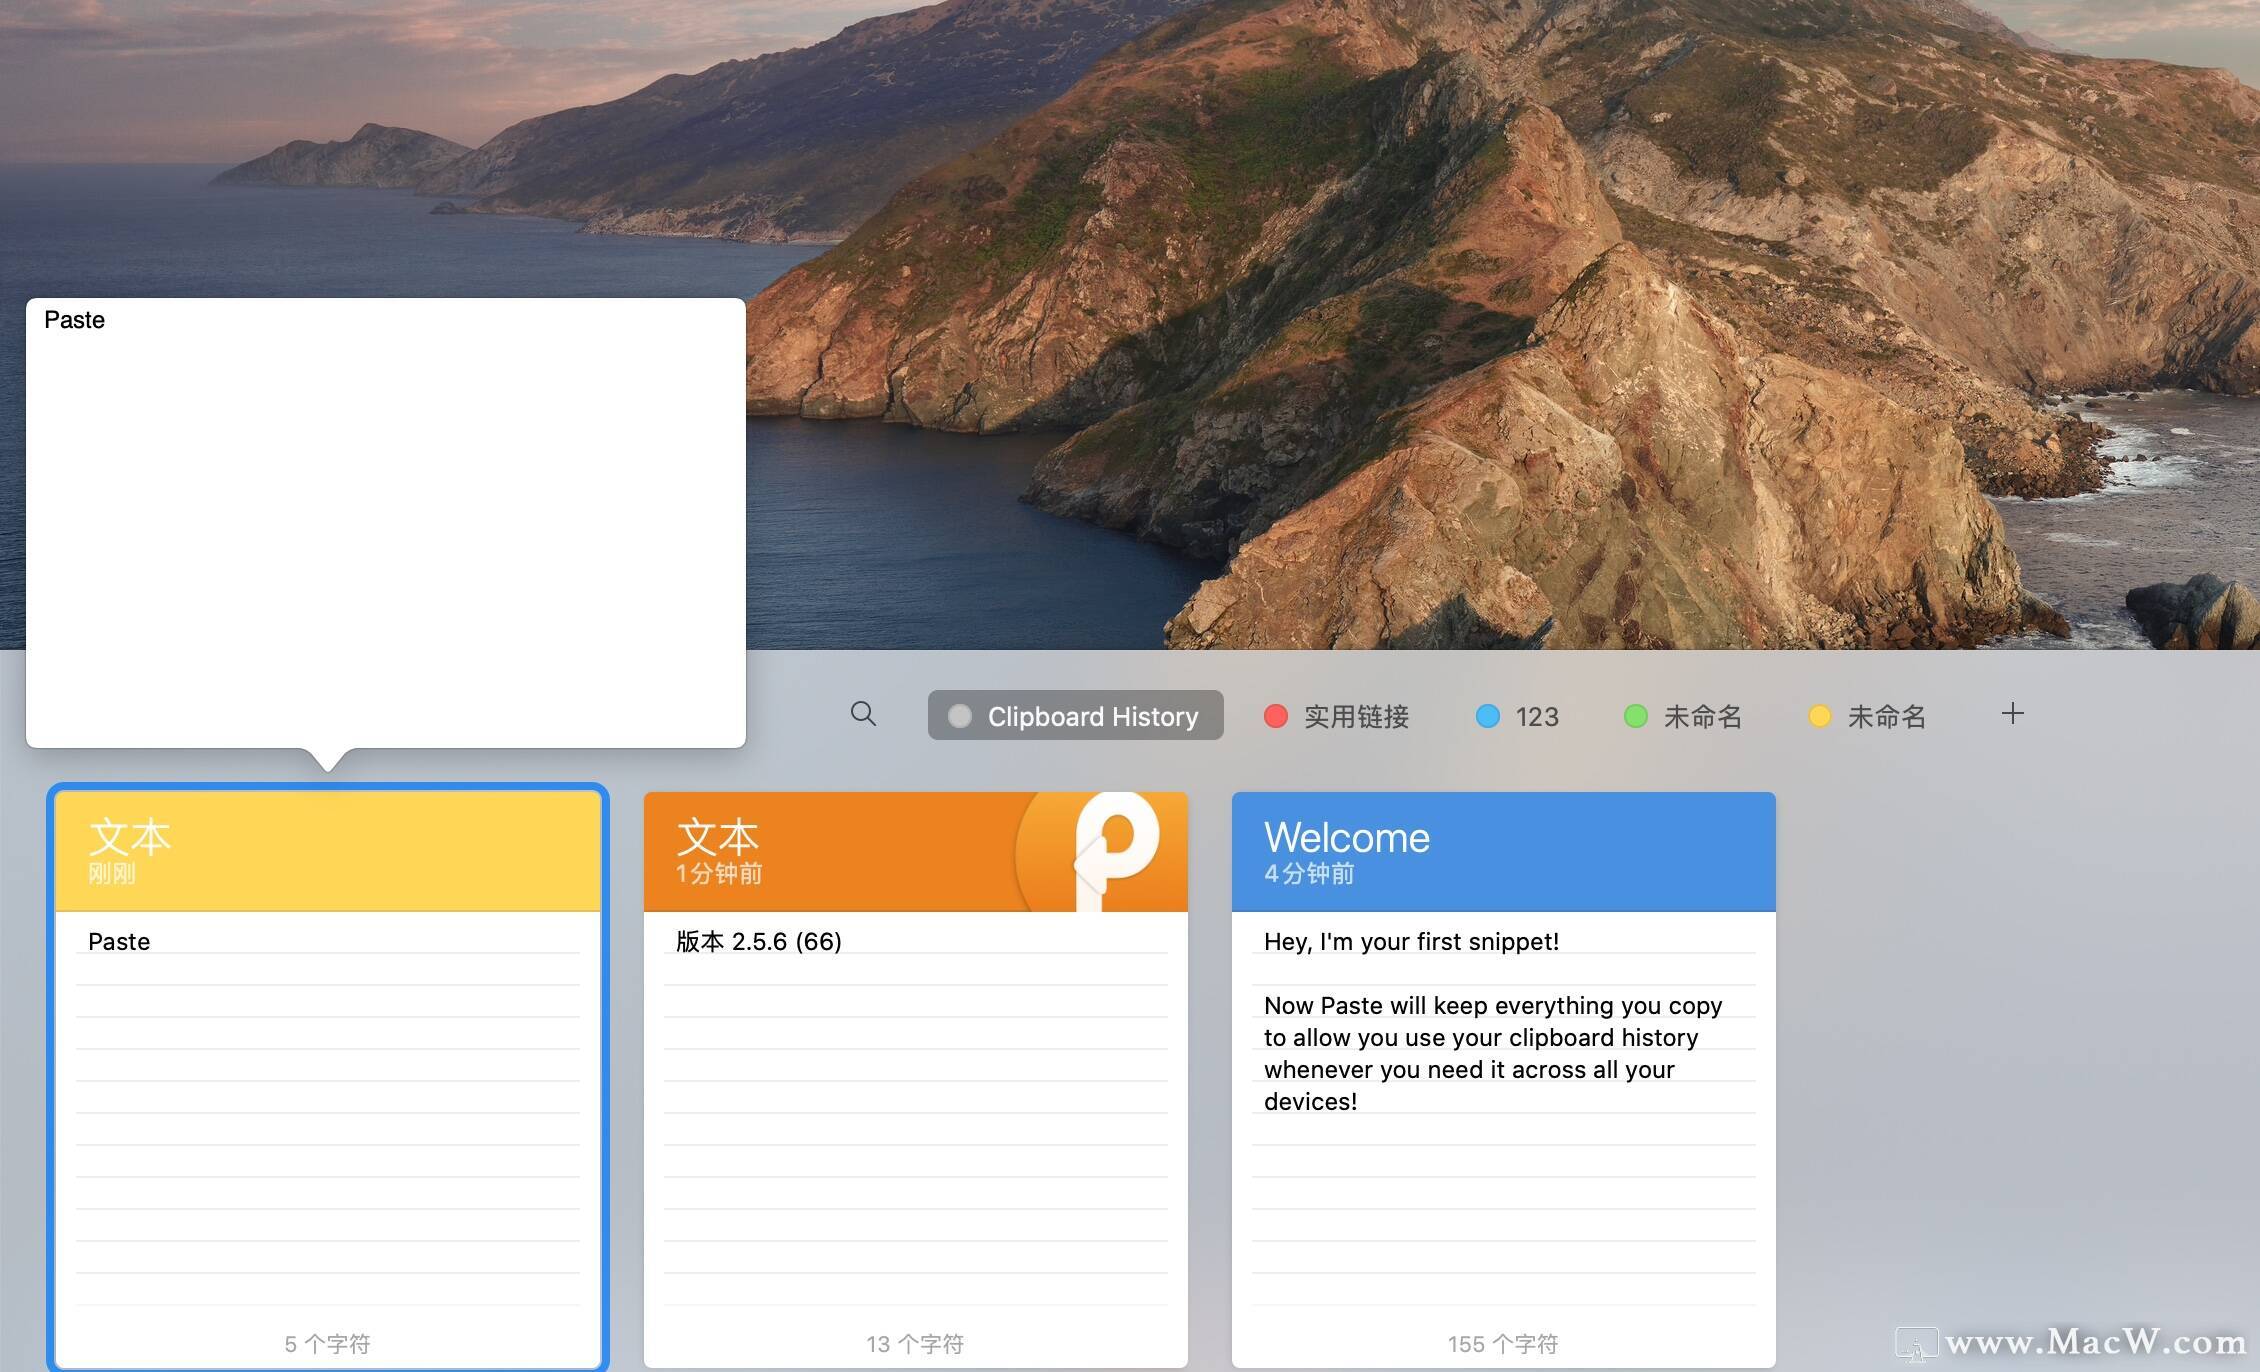Click the red dot beside 实用链接
This screenshot has width=2260, height=1372.
(x=1275, y=716)
